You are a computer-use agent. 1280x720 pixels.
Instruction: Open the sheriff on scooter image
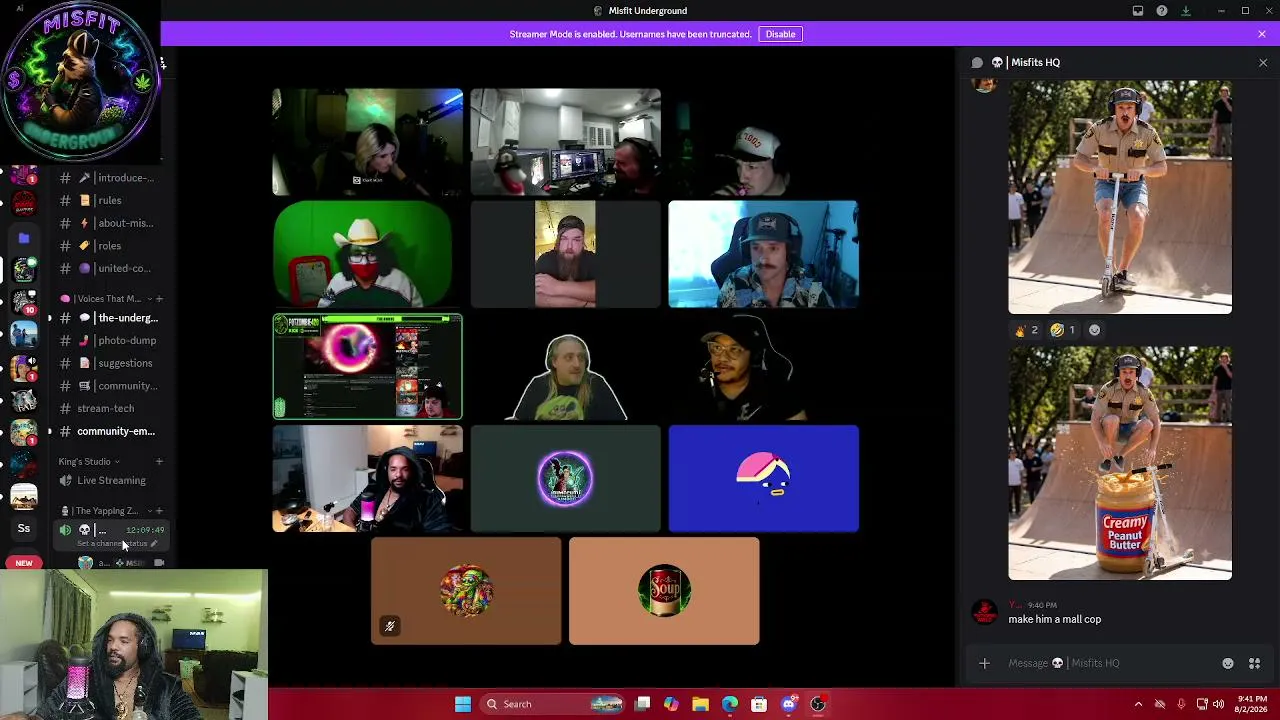1120,197
